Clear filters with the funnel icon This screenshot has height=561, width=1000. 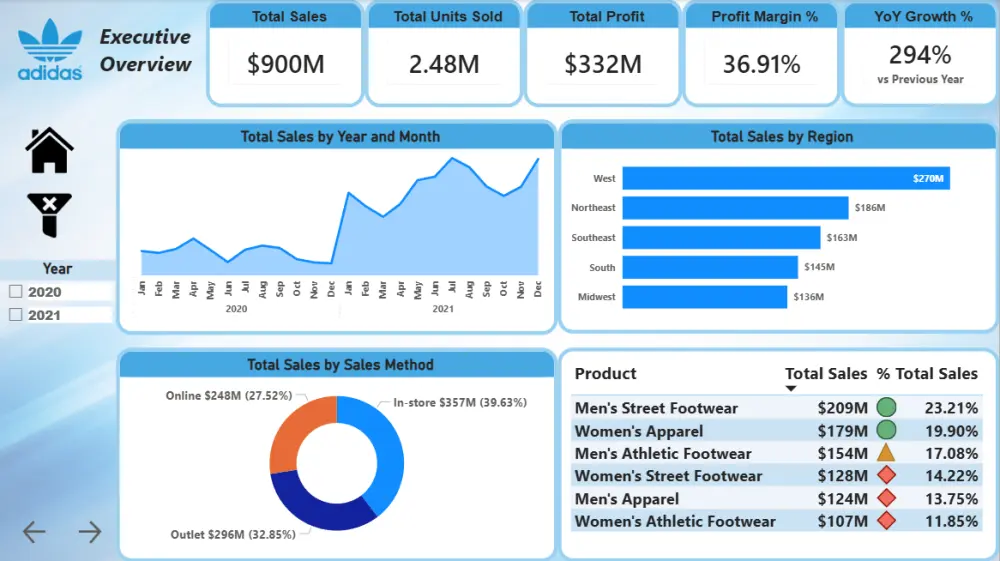pyautogui.click(x=50, y=215)
